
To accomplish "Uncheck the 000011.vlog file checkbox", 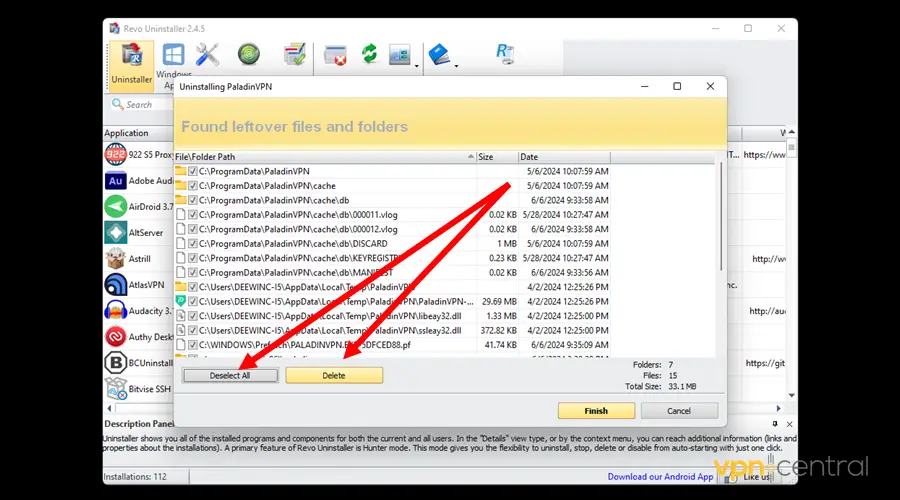I will point(193,215).
